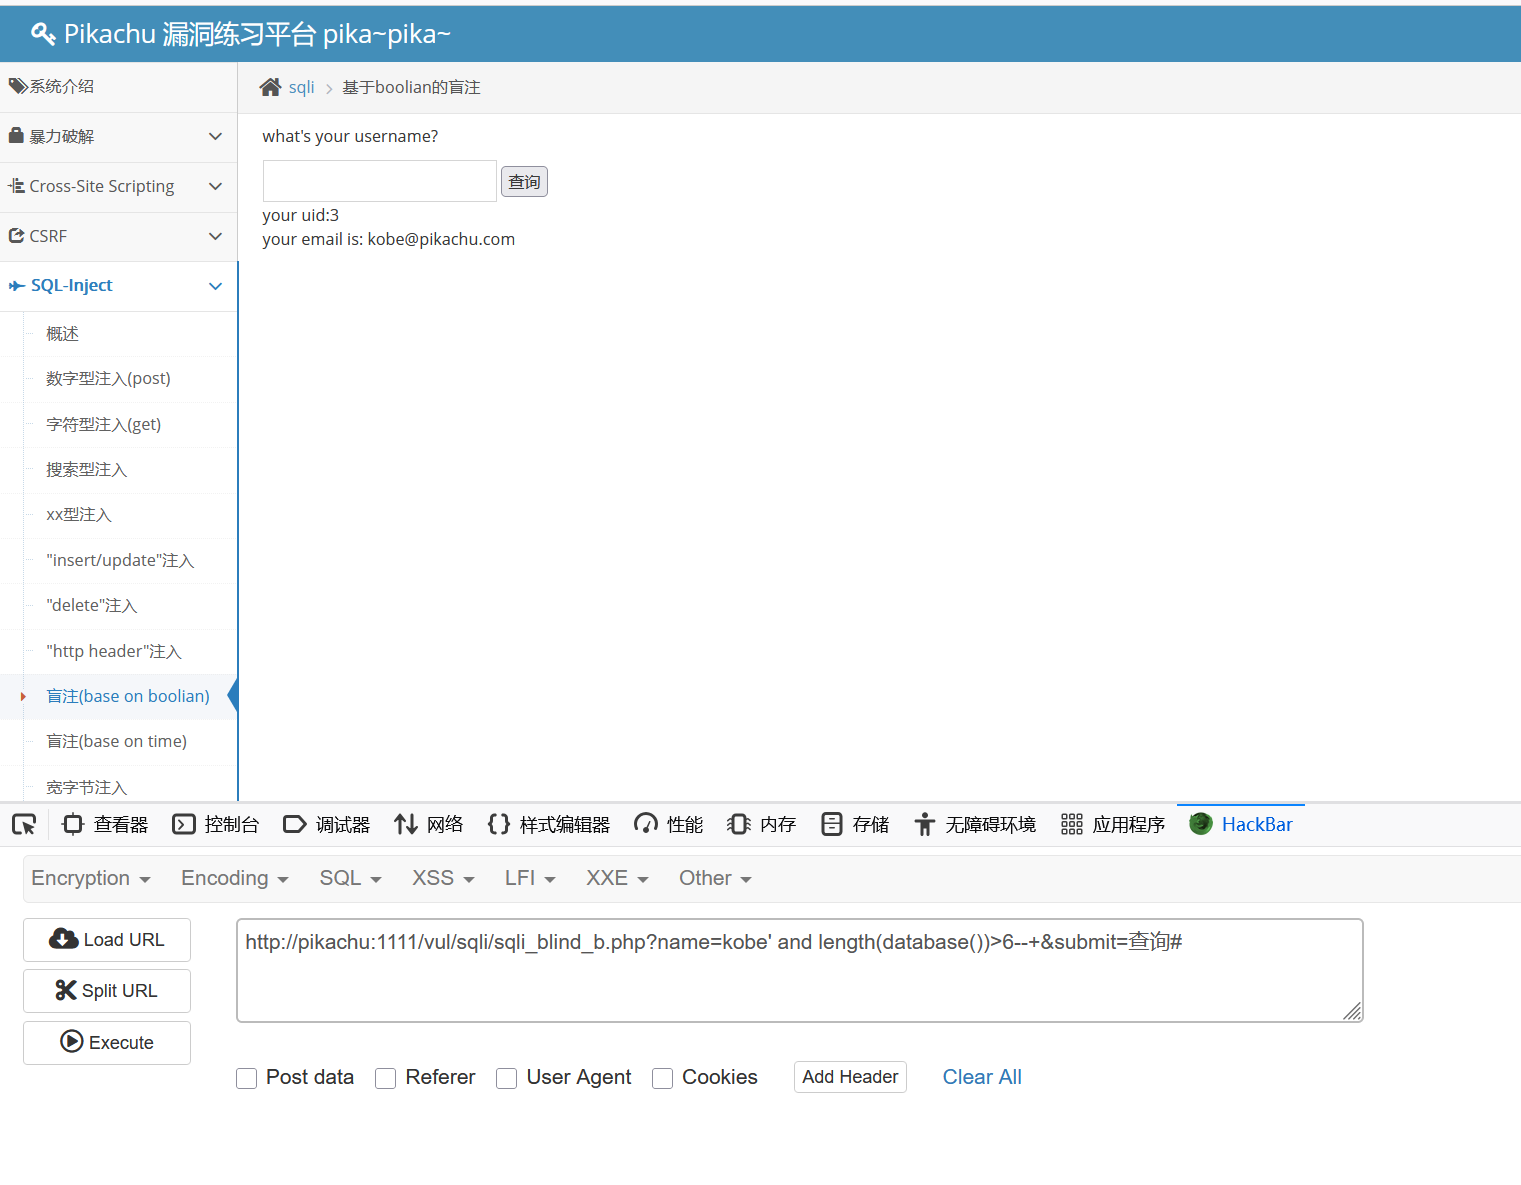Open the 宽字节注入 sidebar item

point(87,787)
